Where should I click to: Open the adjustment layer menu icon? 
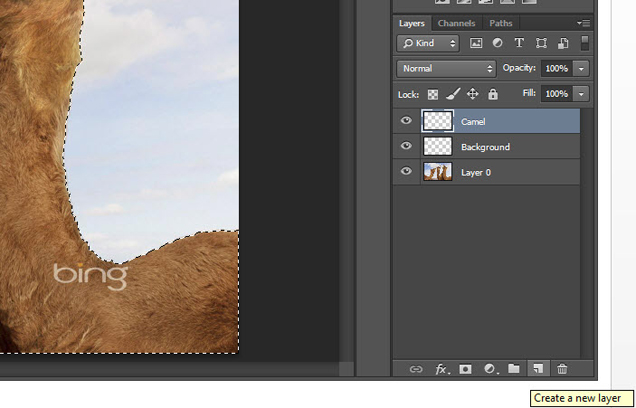[x=490, y=369]
